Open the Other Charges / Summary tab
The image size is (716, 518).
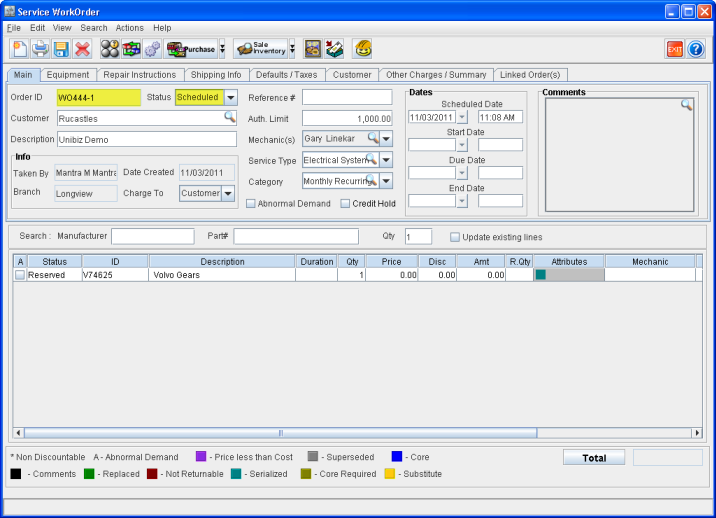coord(436,75)
